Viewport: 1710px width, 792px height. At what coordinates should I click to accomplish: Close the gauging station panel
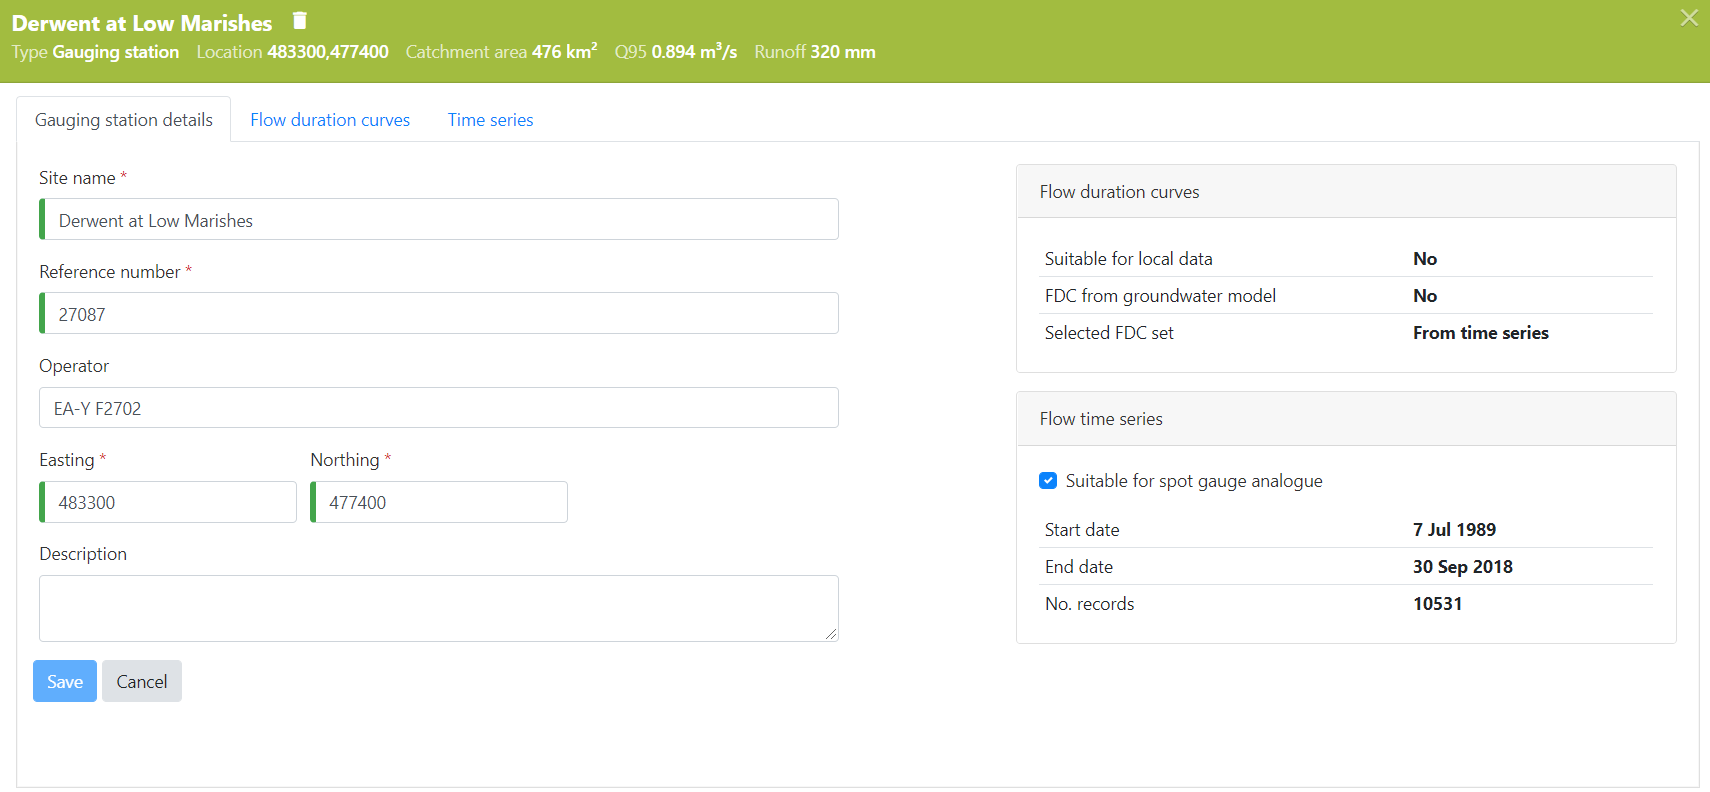tap(1689, 18)
